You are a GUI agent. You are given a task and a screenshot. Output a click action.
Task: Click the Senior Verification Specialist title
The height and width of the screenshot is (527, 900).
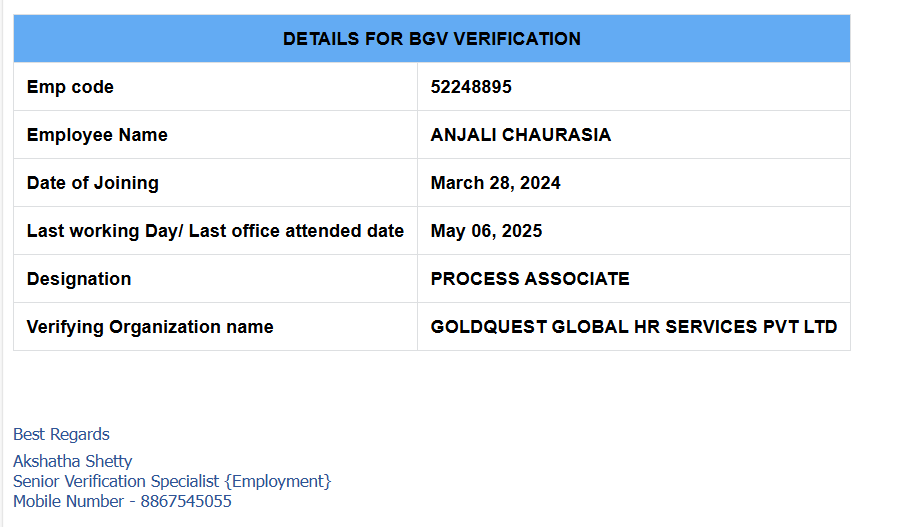[x=116, y=481]
